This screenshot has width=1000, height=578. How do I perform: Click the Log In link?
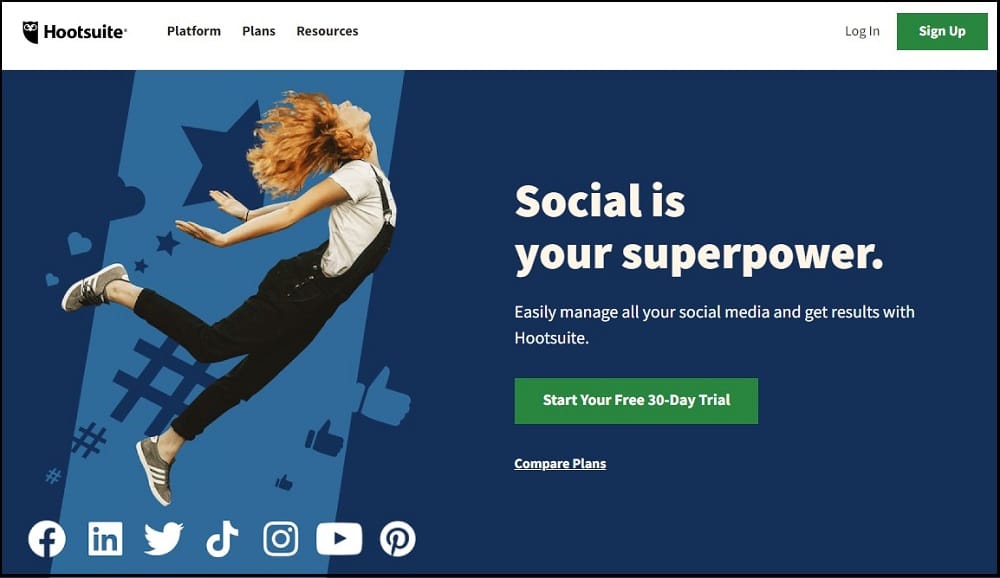862,31
